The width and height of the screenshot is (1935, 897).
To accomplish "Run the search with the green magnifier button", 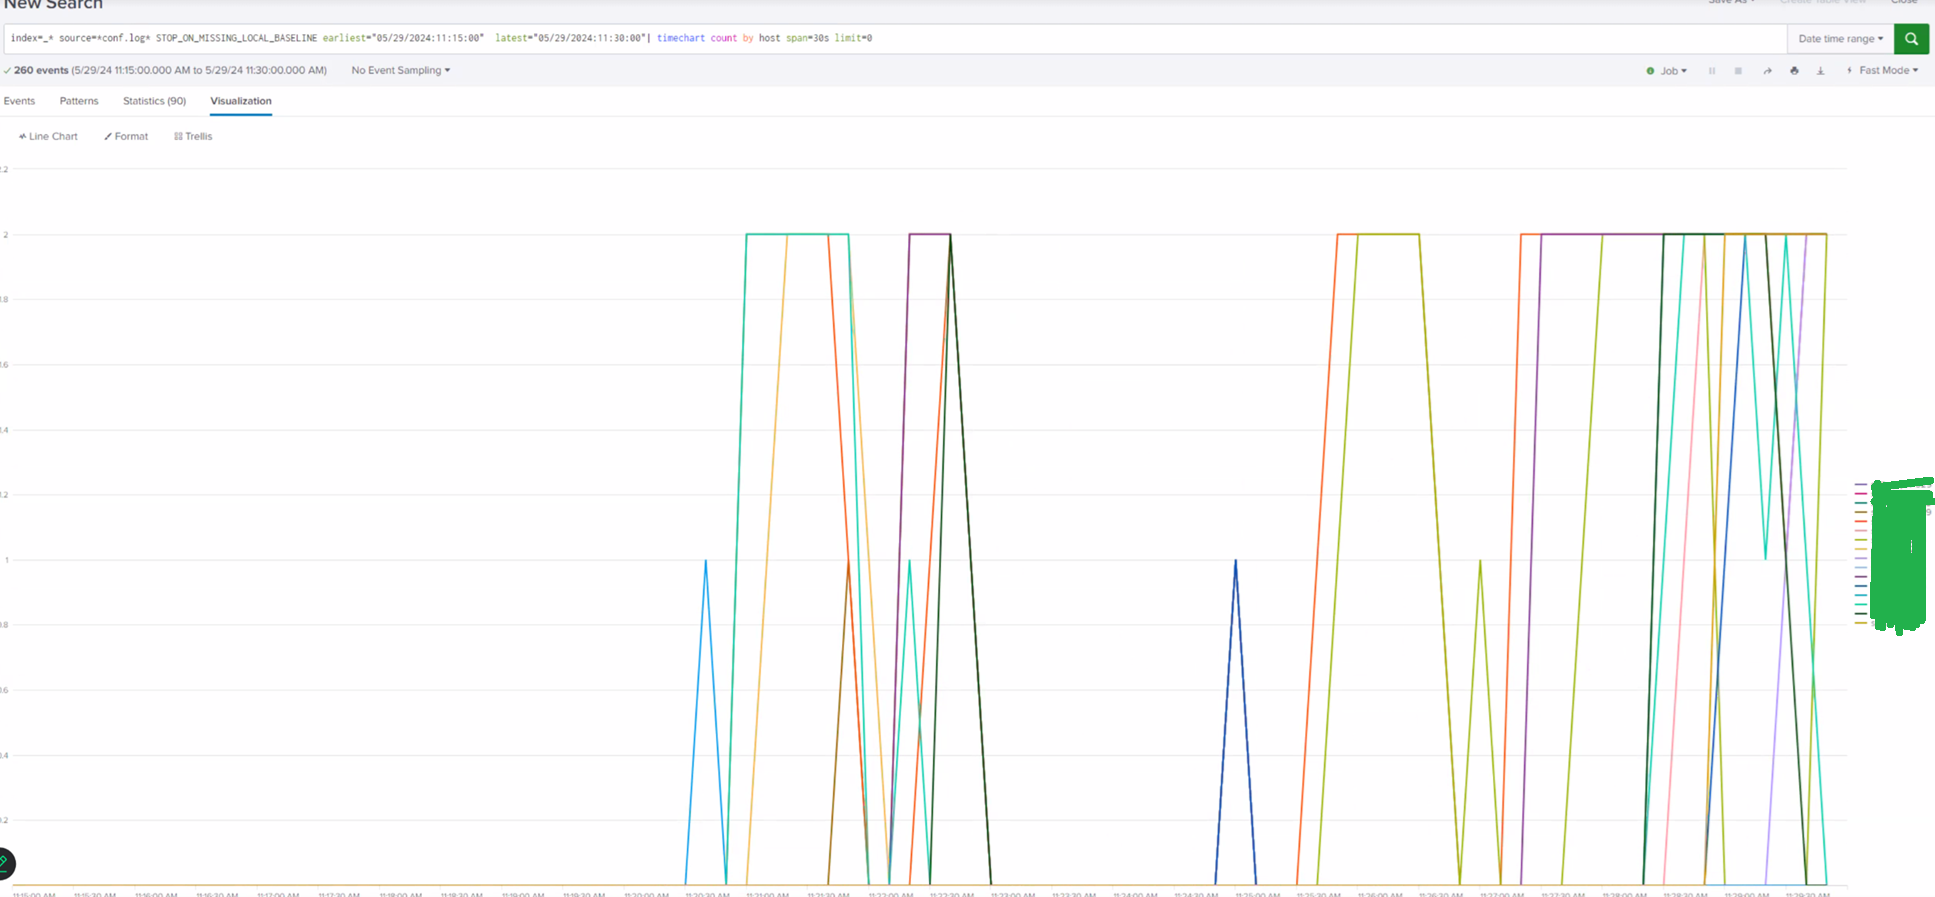I will click(1911, 39).
